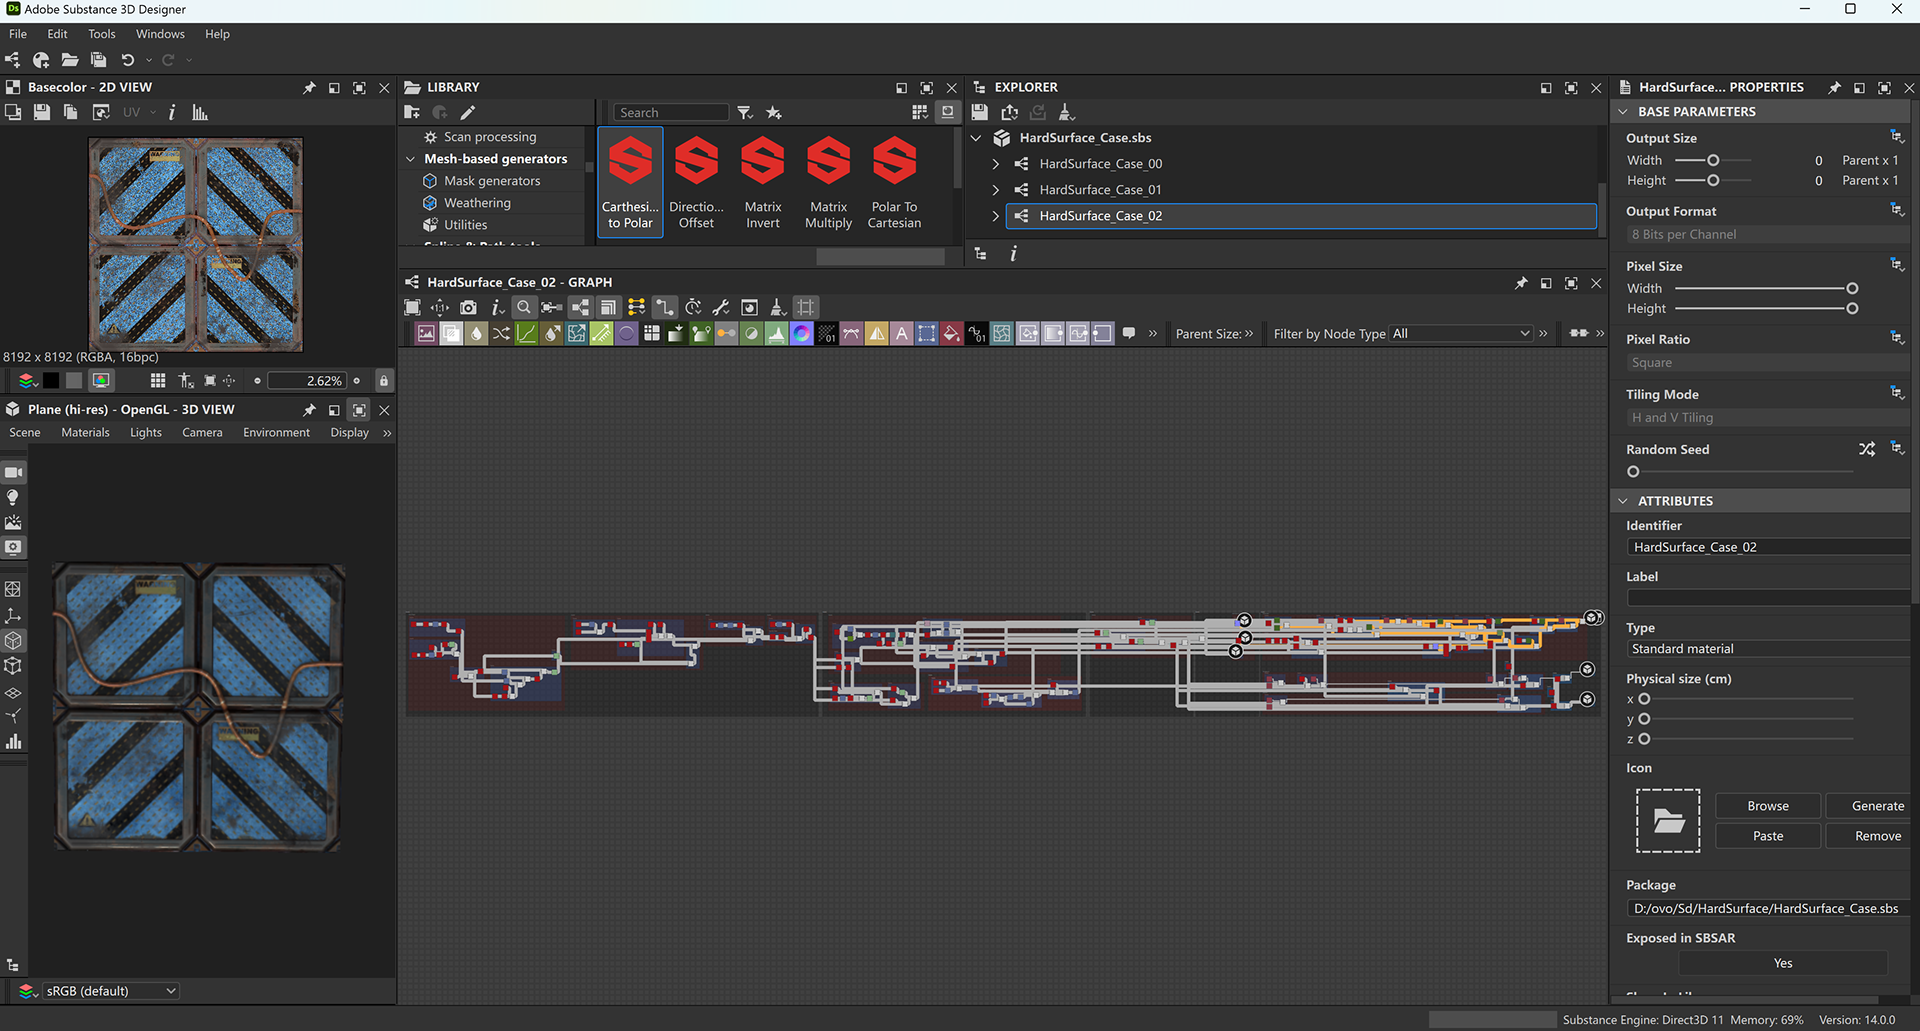The width and height of the screenshot is (1920, 1031).
Task: Open Filter by Node Type dropdown
Action: coord(1461,334)
